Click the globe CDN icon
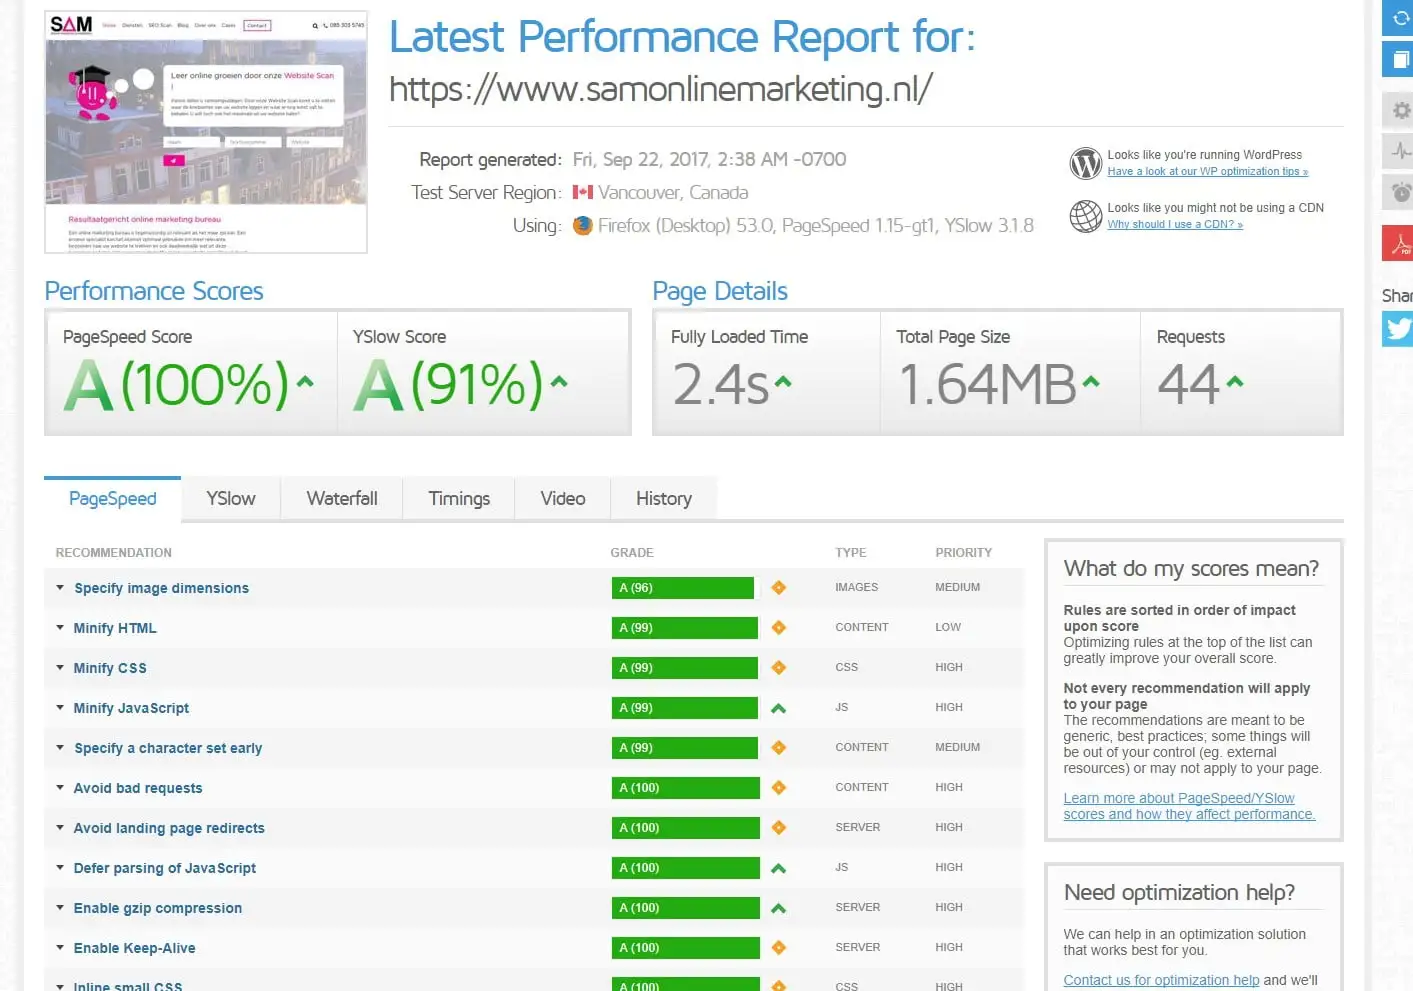The height and width of the screenshot is (991, 1413). [x=1085, y=216]
